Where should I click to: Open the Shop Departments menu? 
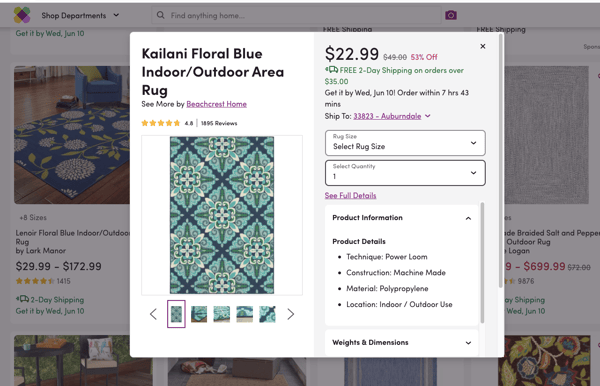click(x=80, y=15)
